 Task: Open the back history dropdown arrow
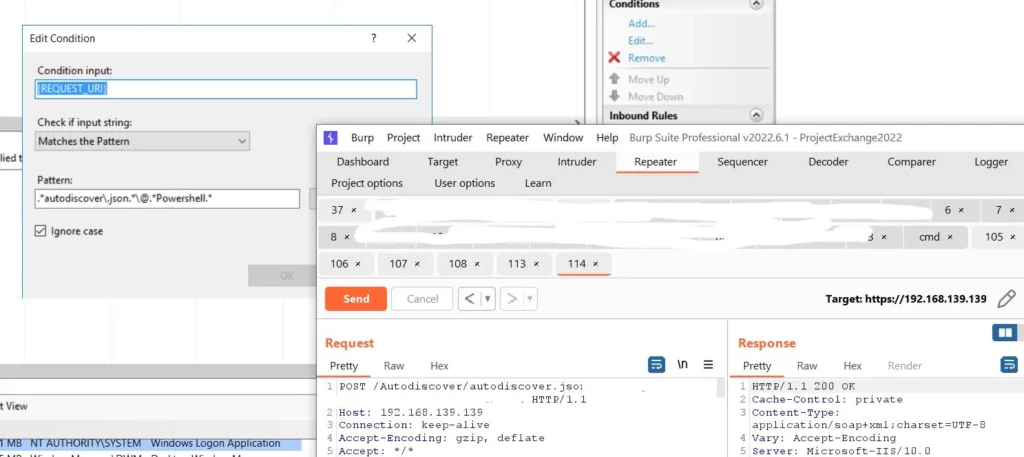[x=487, y=299]
